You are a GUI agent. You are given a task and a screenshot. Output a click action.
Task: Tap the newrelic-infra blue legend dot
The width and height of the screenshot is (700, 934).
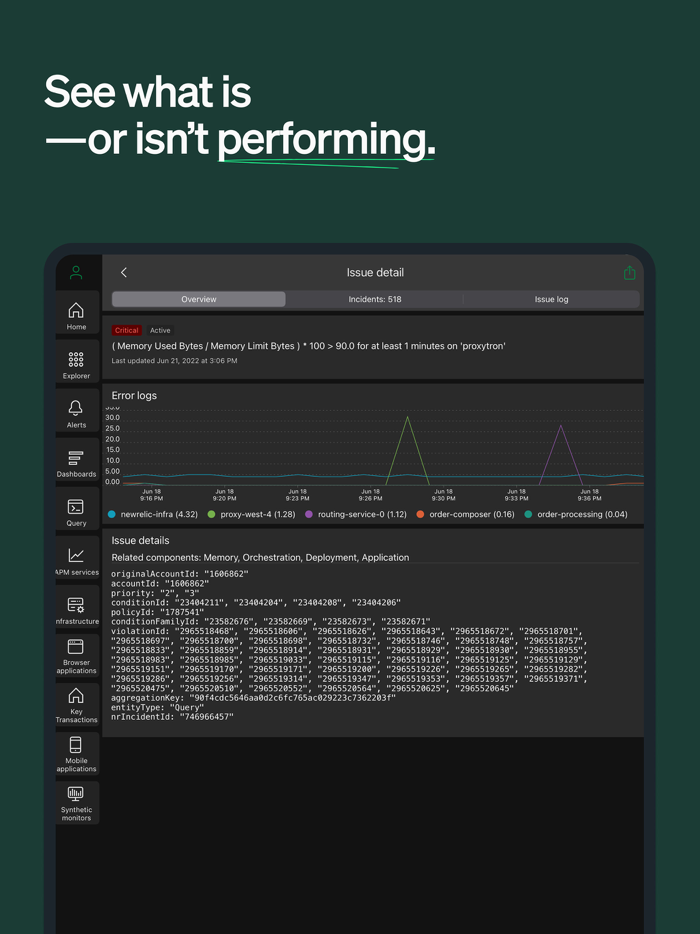click(x=112, y=514)
